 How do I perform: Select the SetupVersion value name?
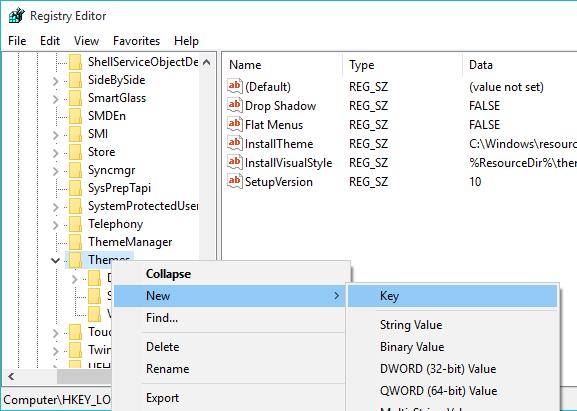point(279,182)
